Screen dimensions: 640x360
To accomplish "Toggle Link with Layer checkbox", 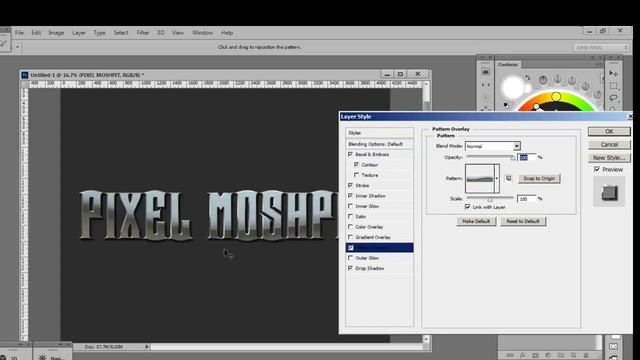I will (467, 207).
